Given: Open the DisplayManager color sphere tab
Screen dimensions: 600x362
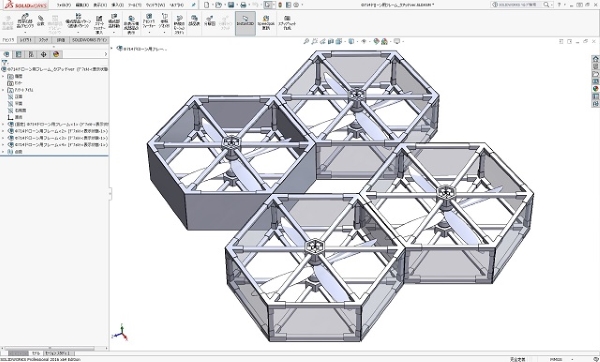Looking at the screenshot, I should click(x=56, y=54).
